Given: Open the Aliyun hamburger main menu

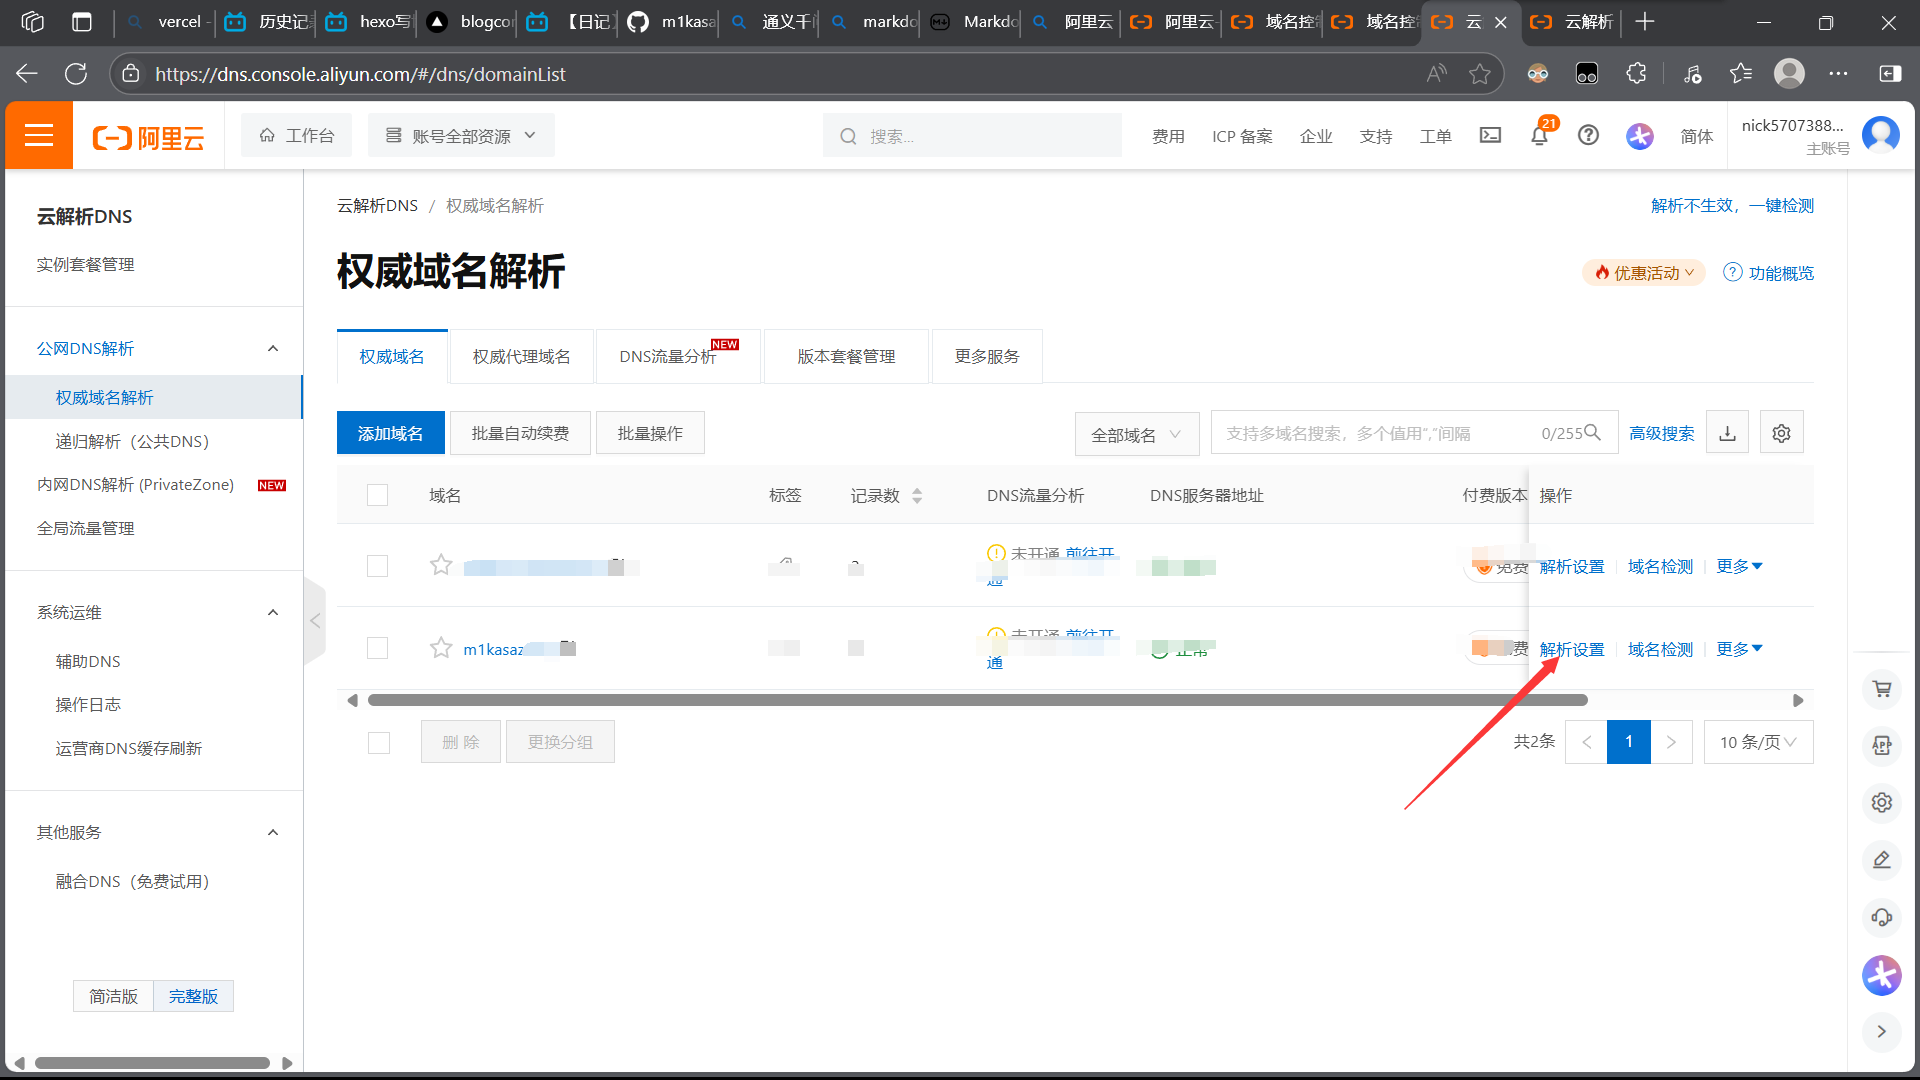Looking at the screenshot, I should tap(39, 135).
